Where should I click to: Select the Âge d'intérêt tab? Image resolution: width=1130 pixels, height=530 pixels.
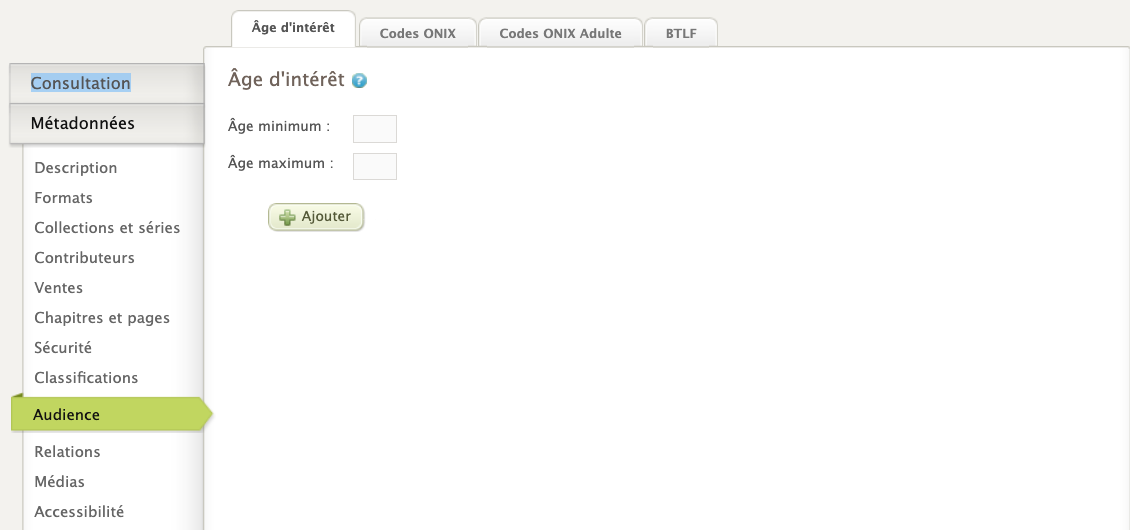(x=294, y=28)
